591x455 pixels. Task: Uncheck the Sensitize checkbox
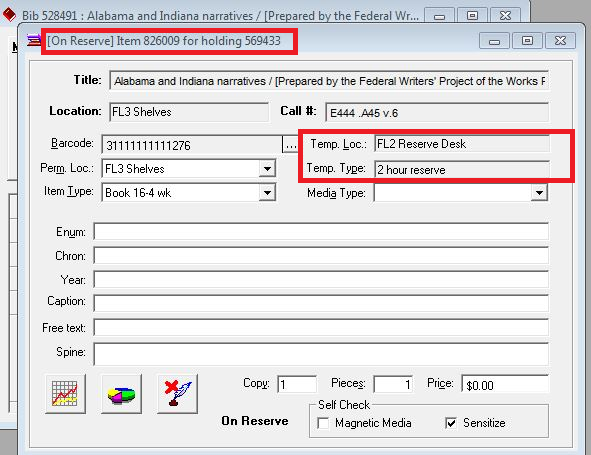[451, 423]
